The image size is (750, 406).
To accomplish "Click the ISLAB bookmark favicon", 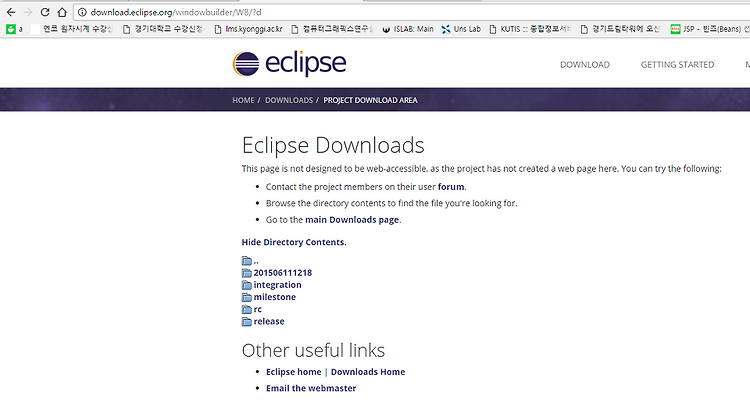I will tap(386, 29).
